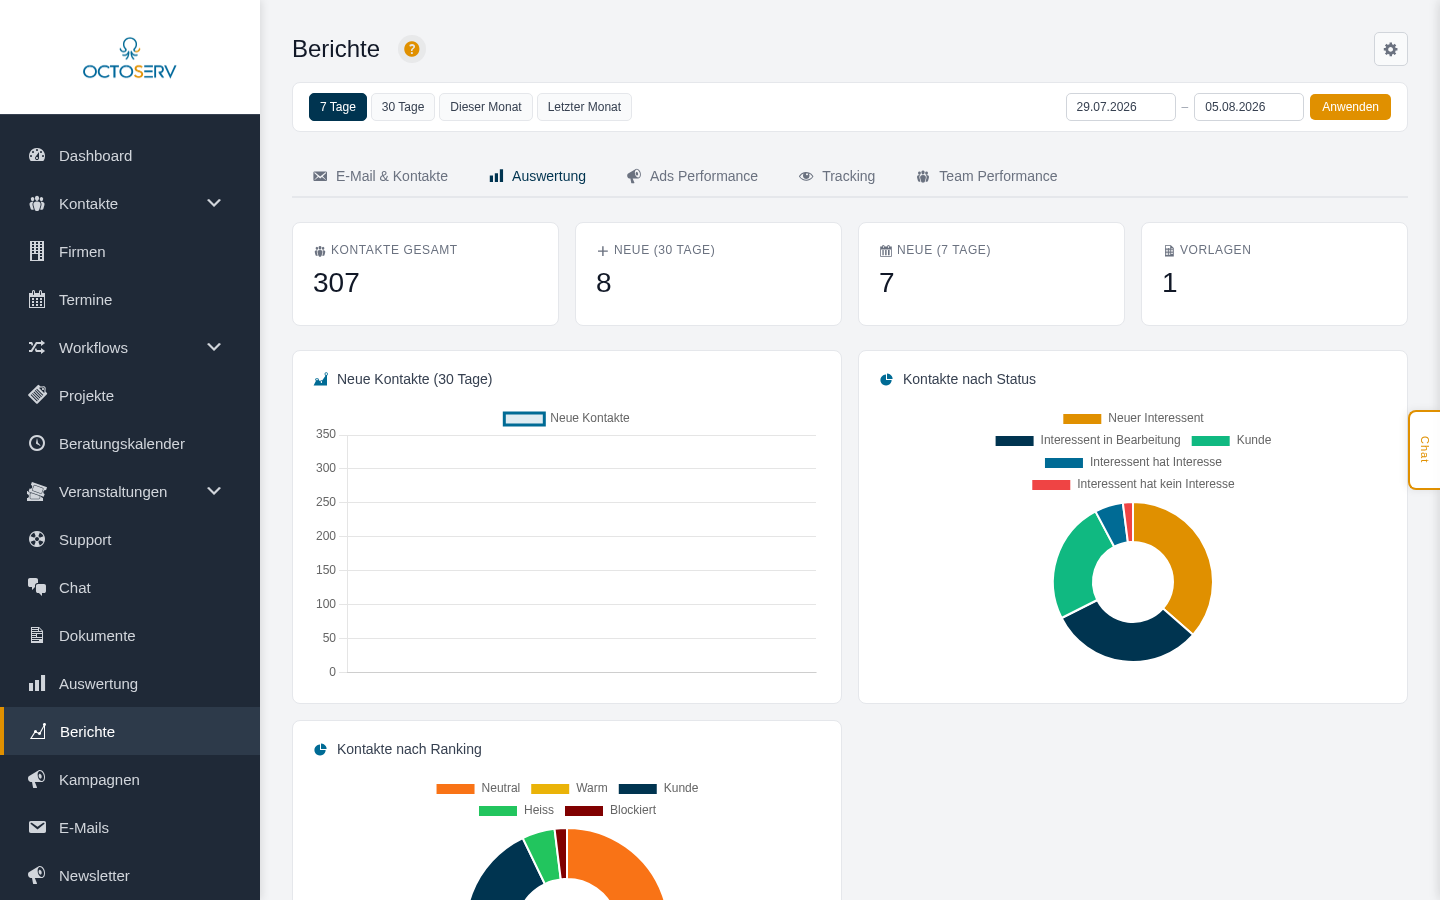Select the Auswertung tab
Screen dimensions: 1440x900
coord(537,176)
